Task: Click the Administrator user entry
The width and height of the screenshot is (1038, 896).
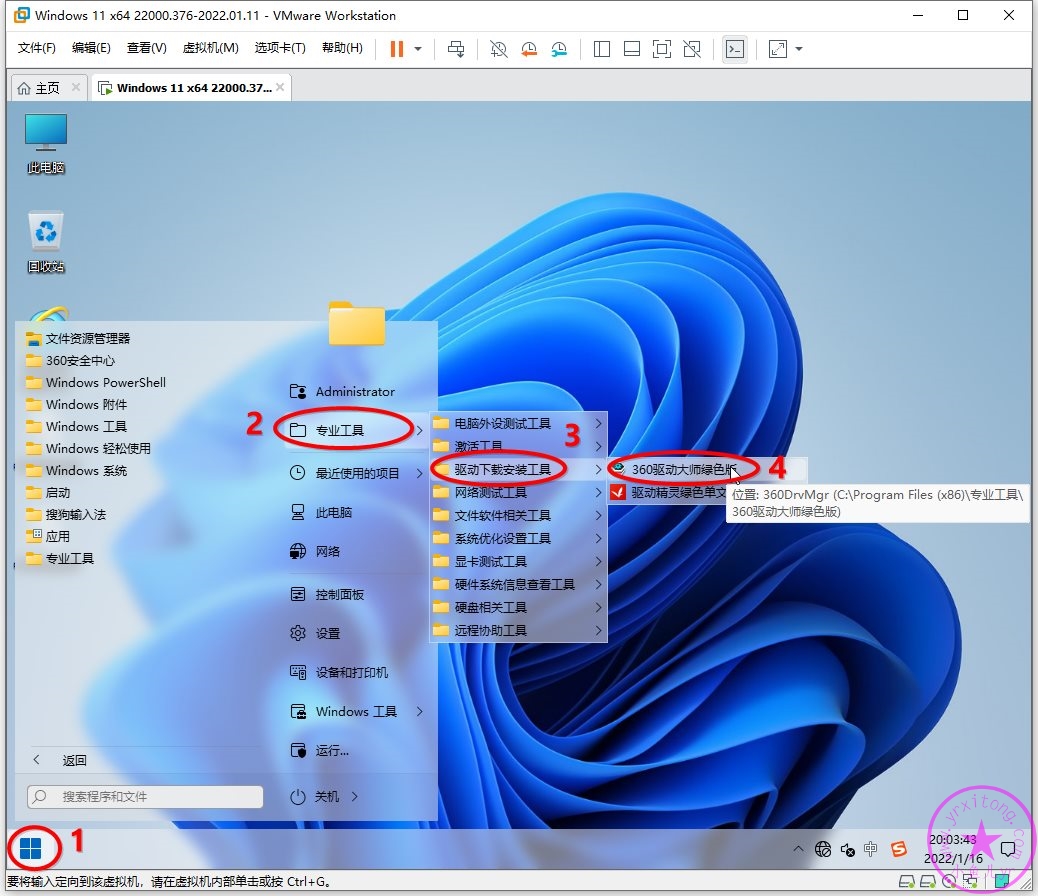Action: coord(342,391)
